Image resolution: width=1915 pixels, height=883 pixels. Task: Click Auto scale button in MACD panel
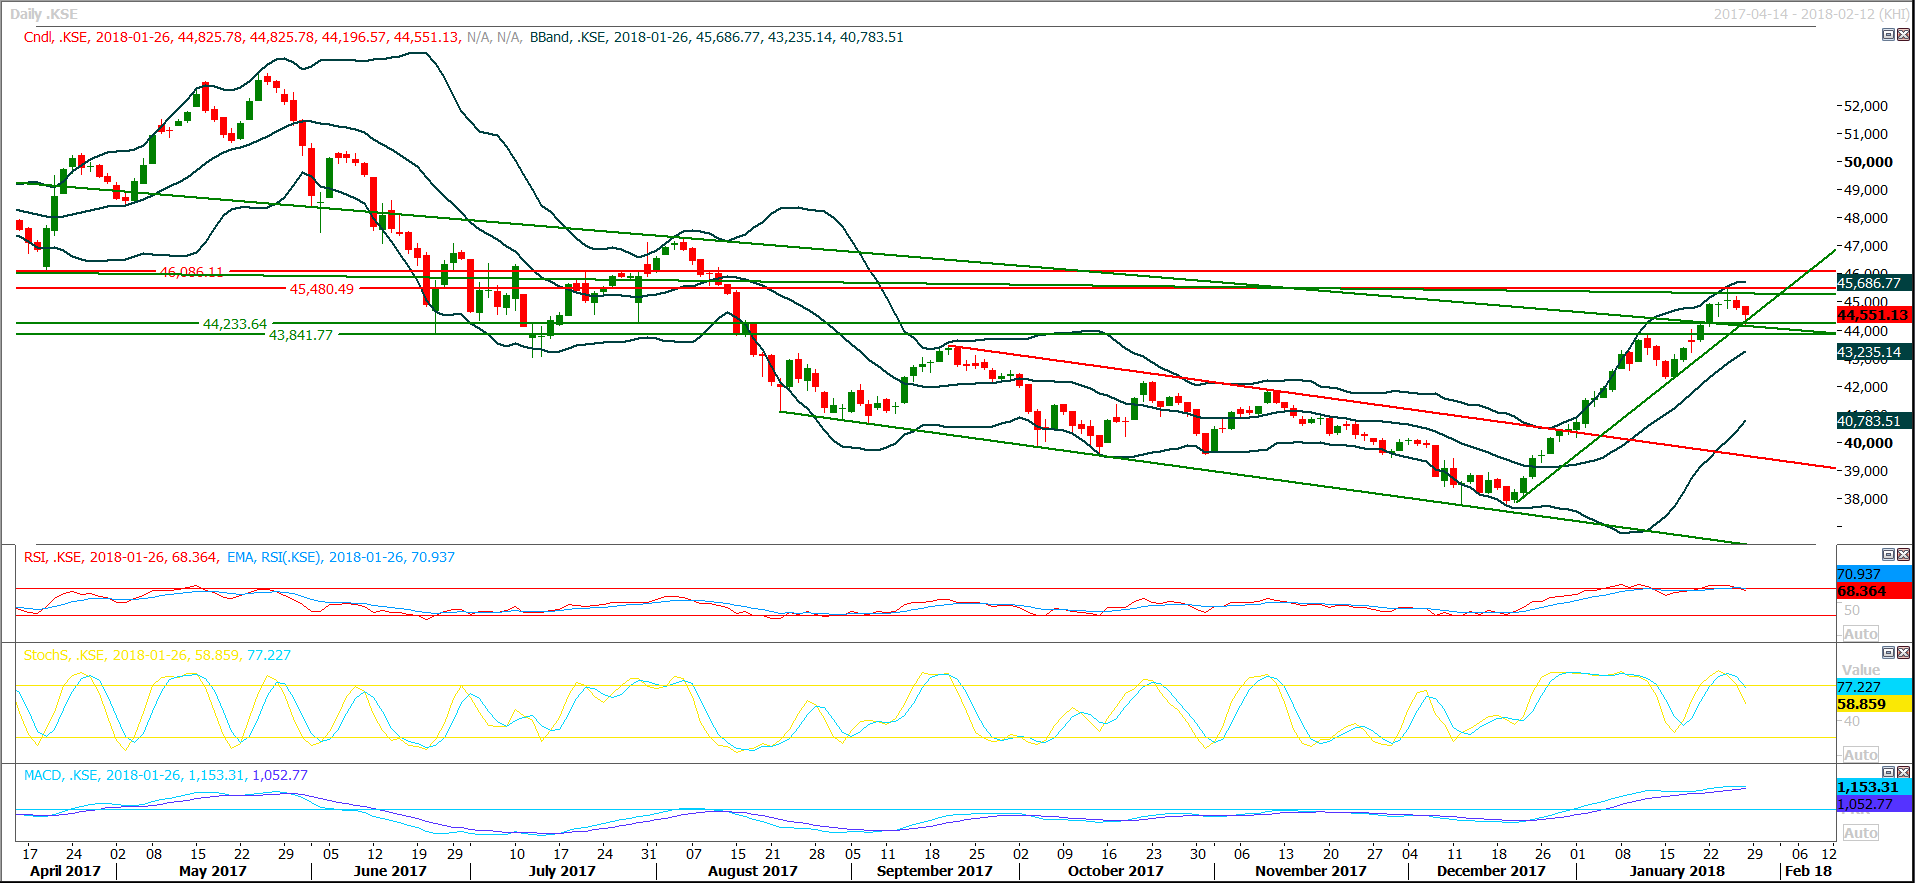tap(1860, 833)
